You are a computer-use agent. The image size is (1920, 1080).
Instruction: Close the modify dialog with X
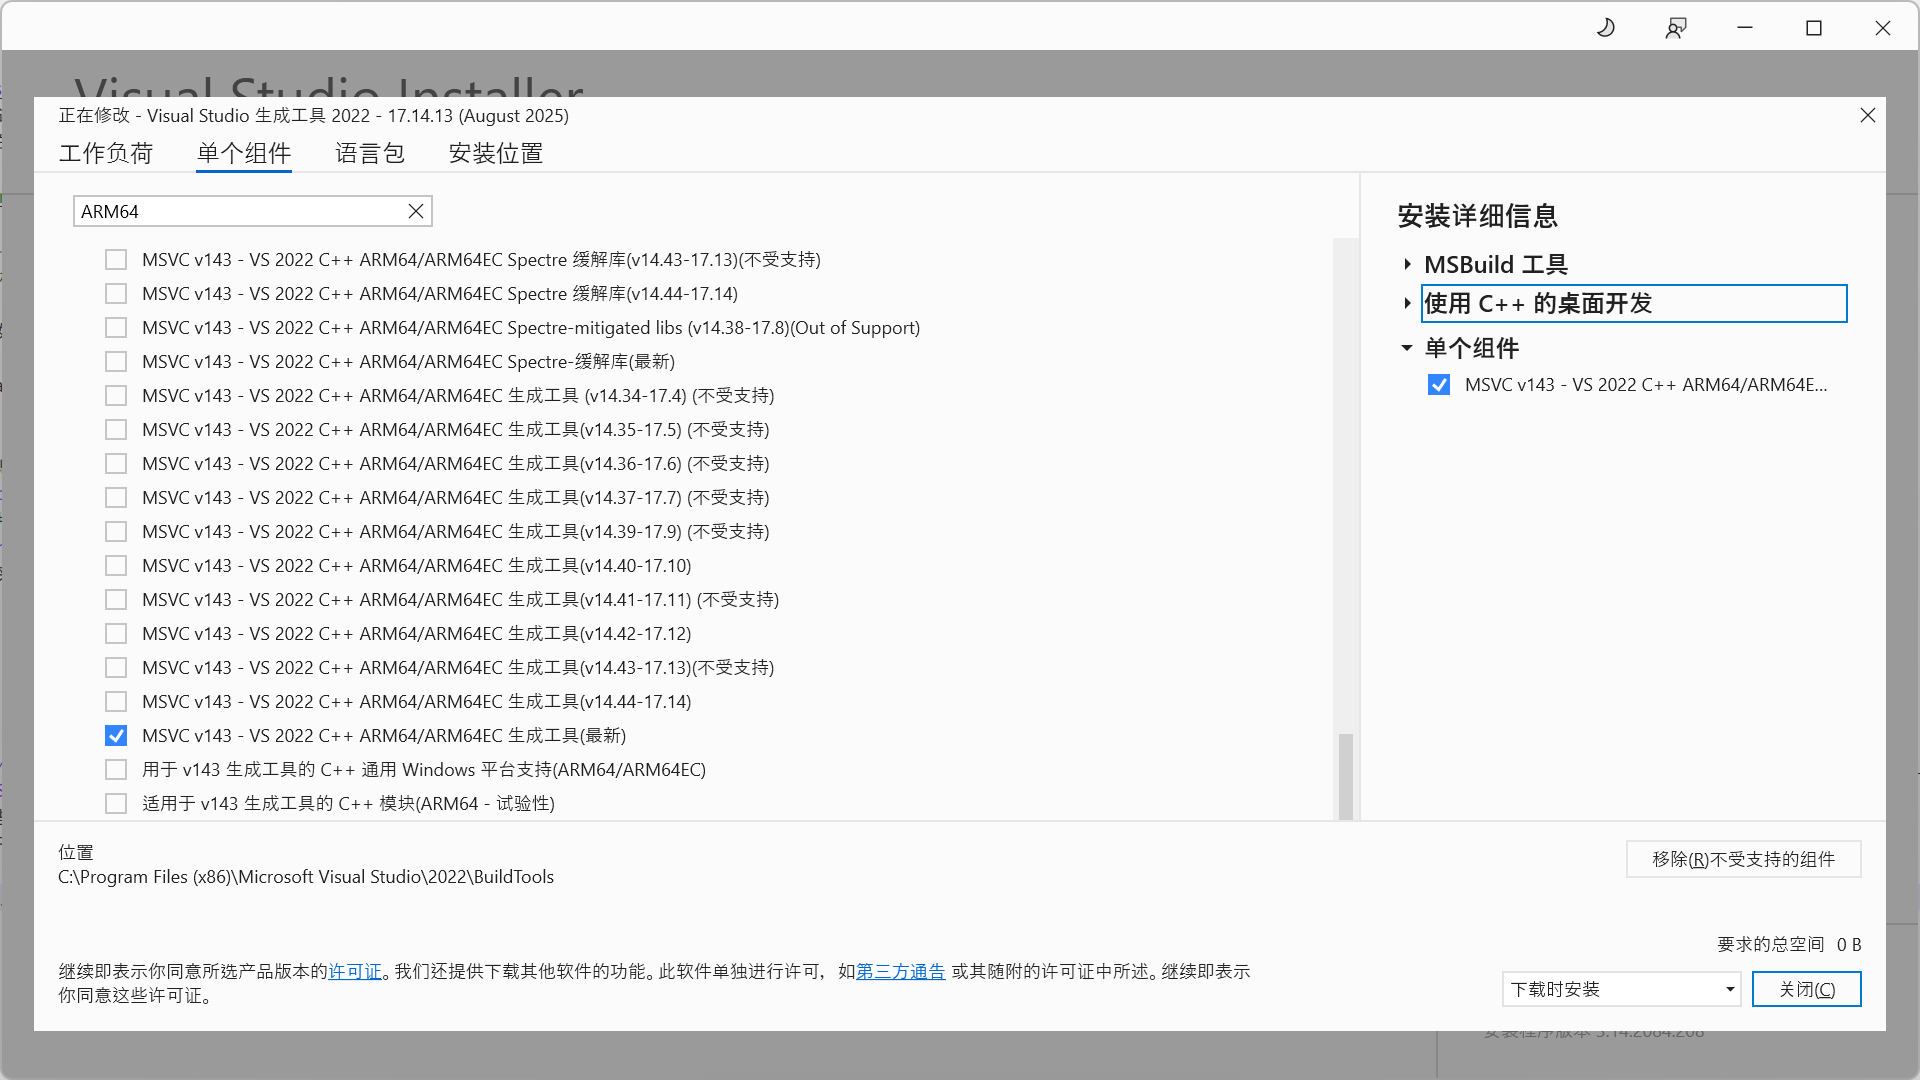pos(1867,115)
